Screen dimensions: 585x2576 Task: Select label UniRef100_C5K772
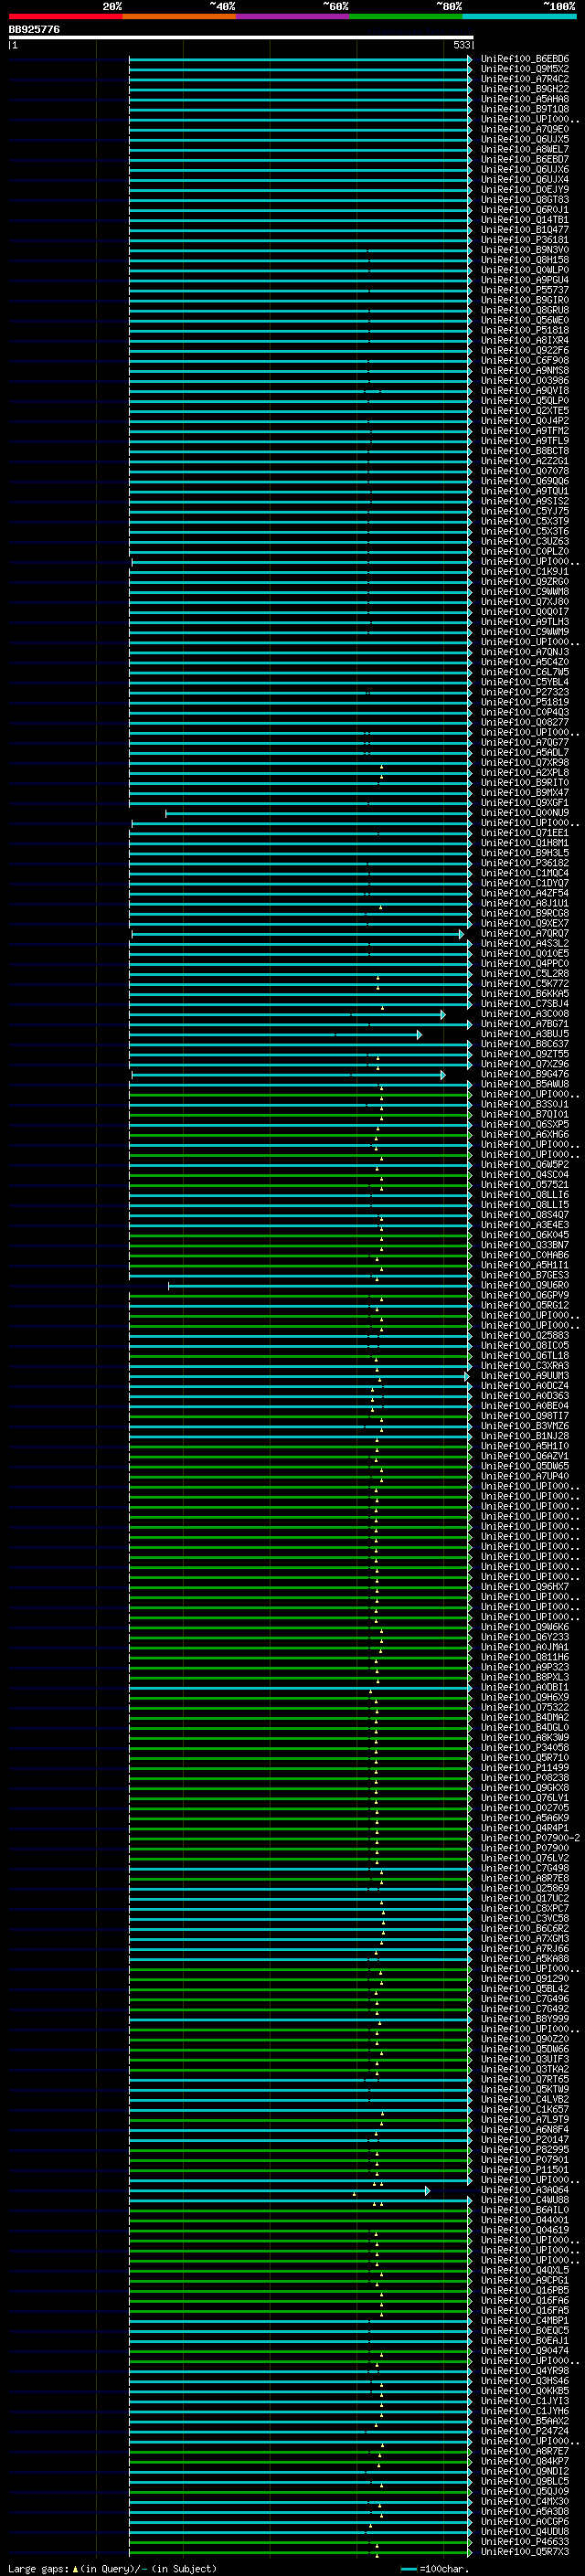pos(525,984)
